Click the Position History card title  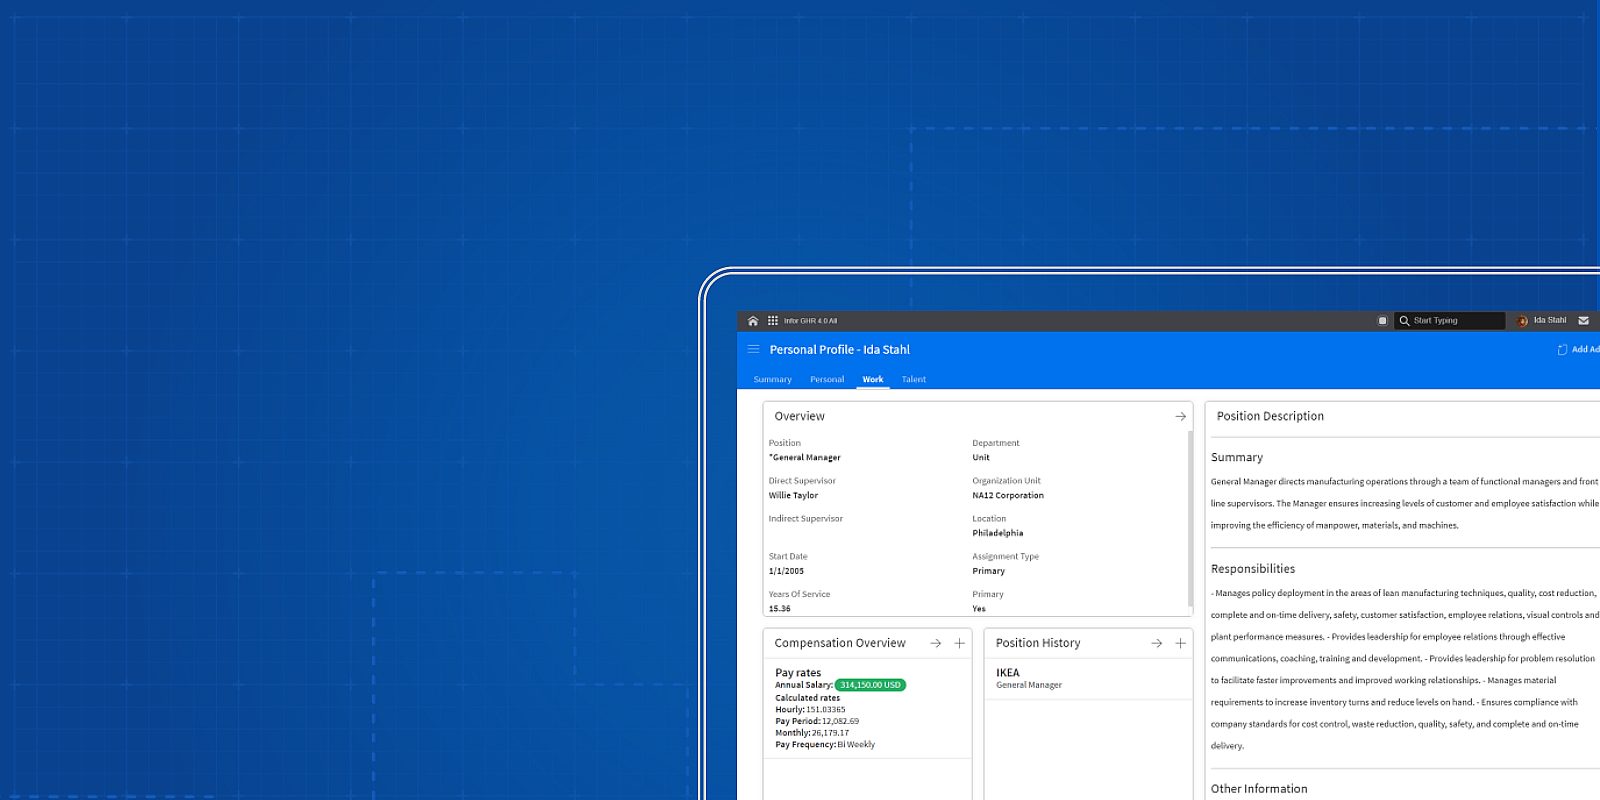tap(1038, 643)
